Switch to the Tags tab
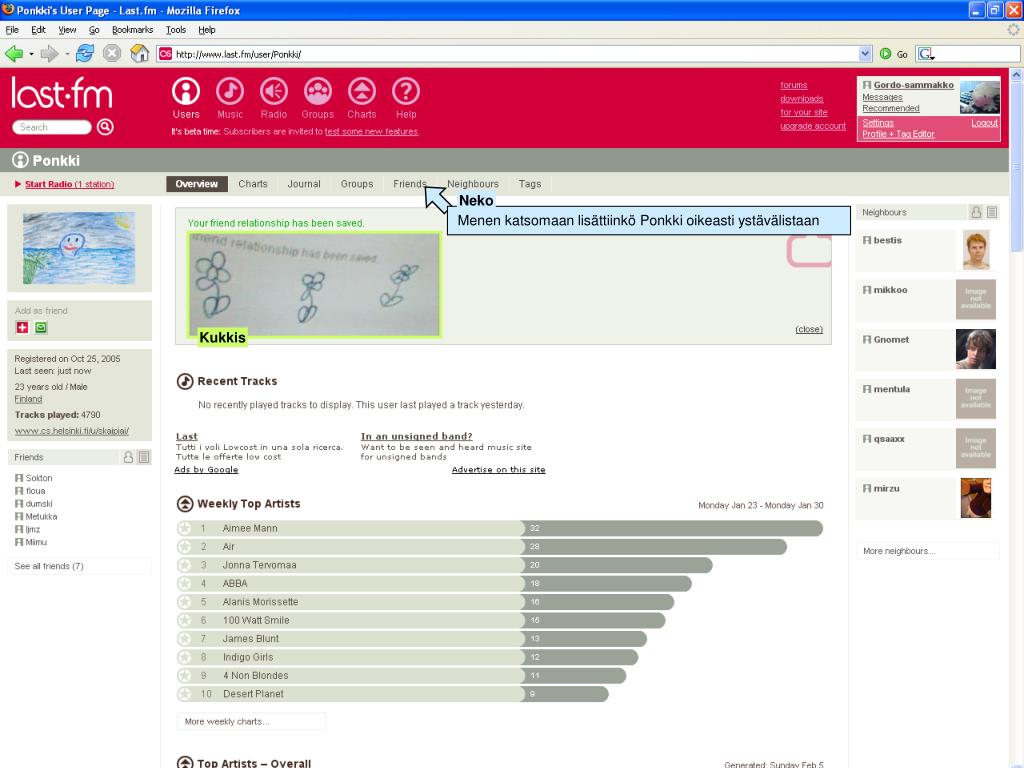The image size is (1024, 768). (530, 184)
